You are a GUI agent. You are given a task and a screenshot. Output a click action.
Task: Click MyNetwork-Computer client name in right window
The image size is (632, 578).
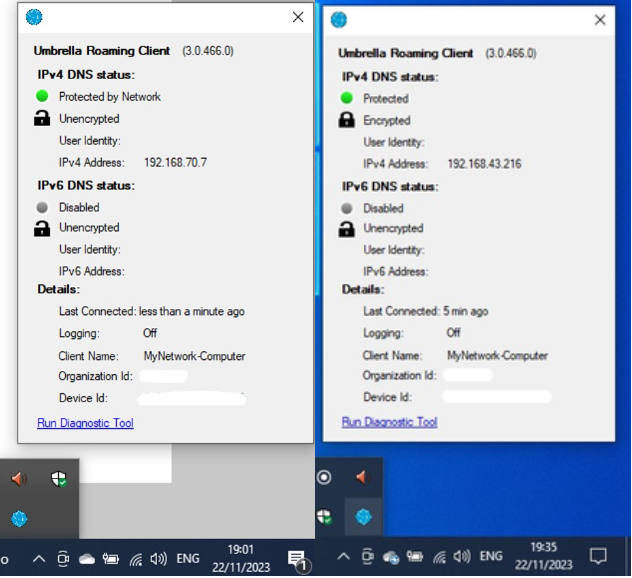coord(497,355)
